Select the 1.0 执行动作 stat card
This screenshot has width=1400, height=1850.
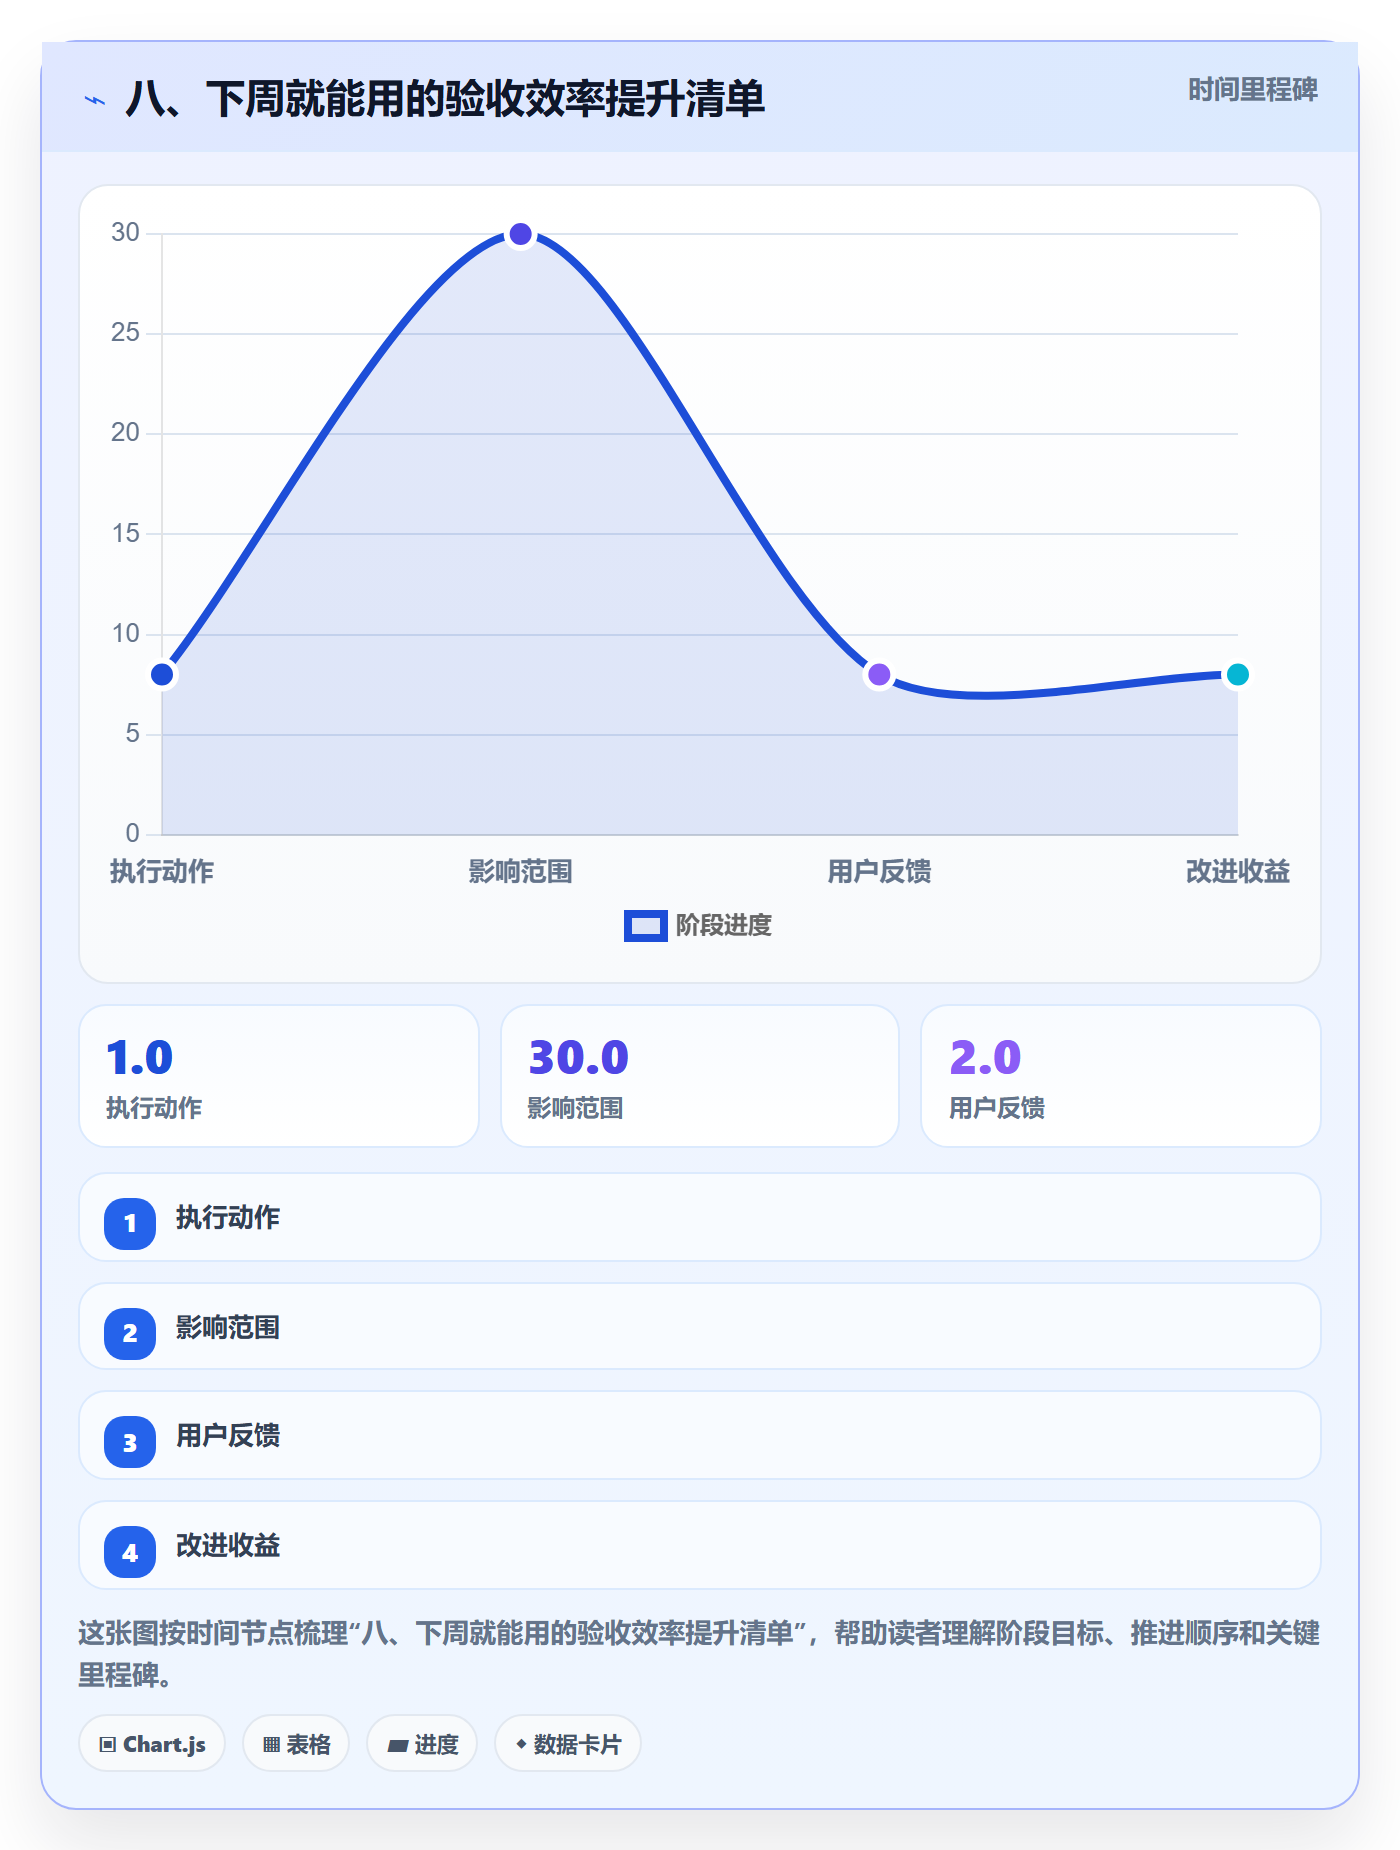click(279, 1076)
